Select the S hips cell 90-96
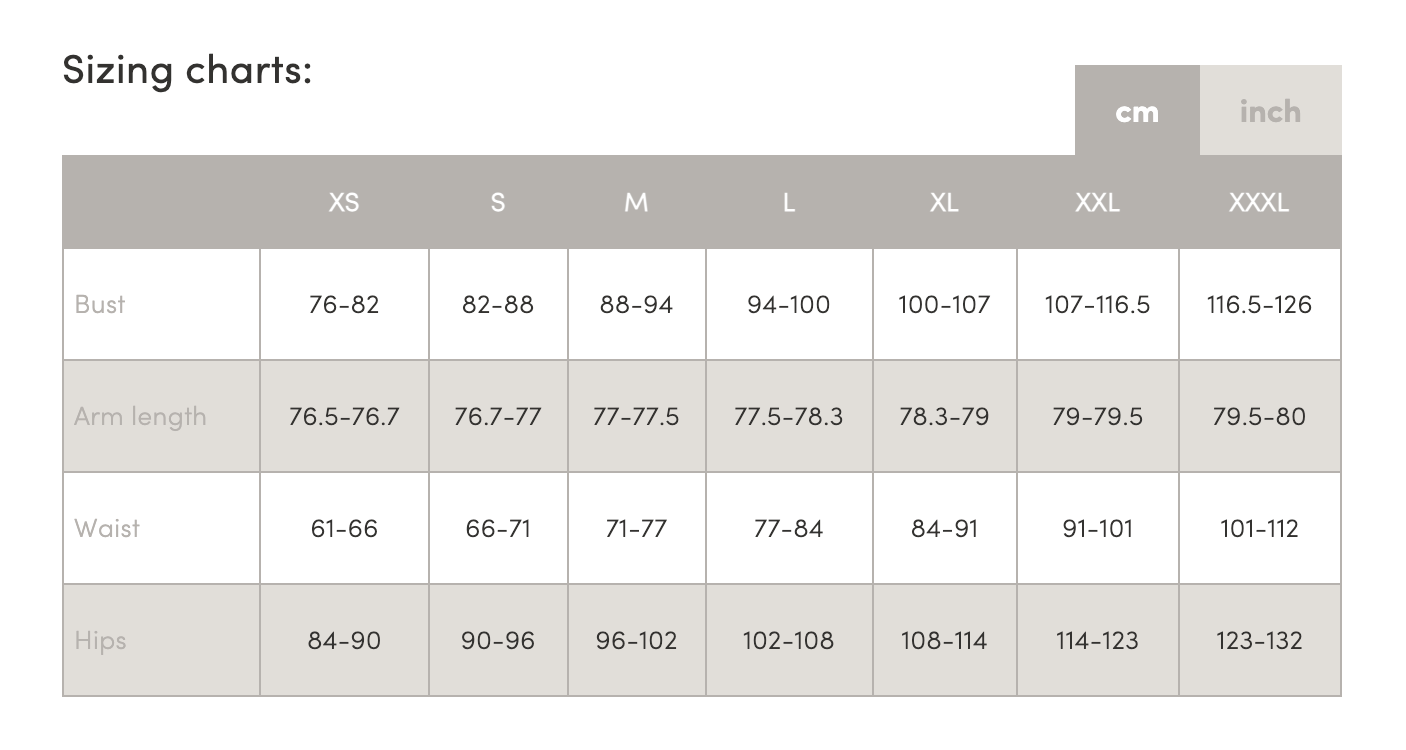Image resolution: width=1406 pixels, height=750 pixels. (498, 640)
